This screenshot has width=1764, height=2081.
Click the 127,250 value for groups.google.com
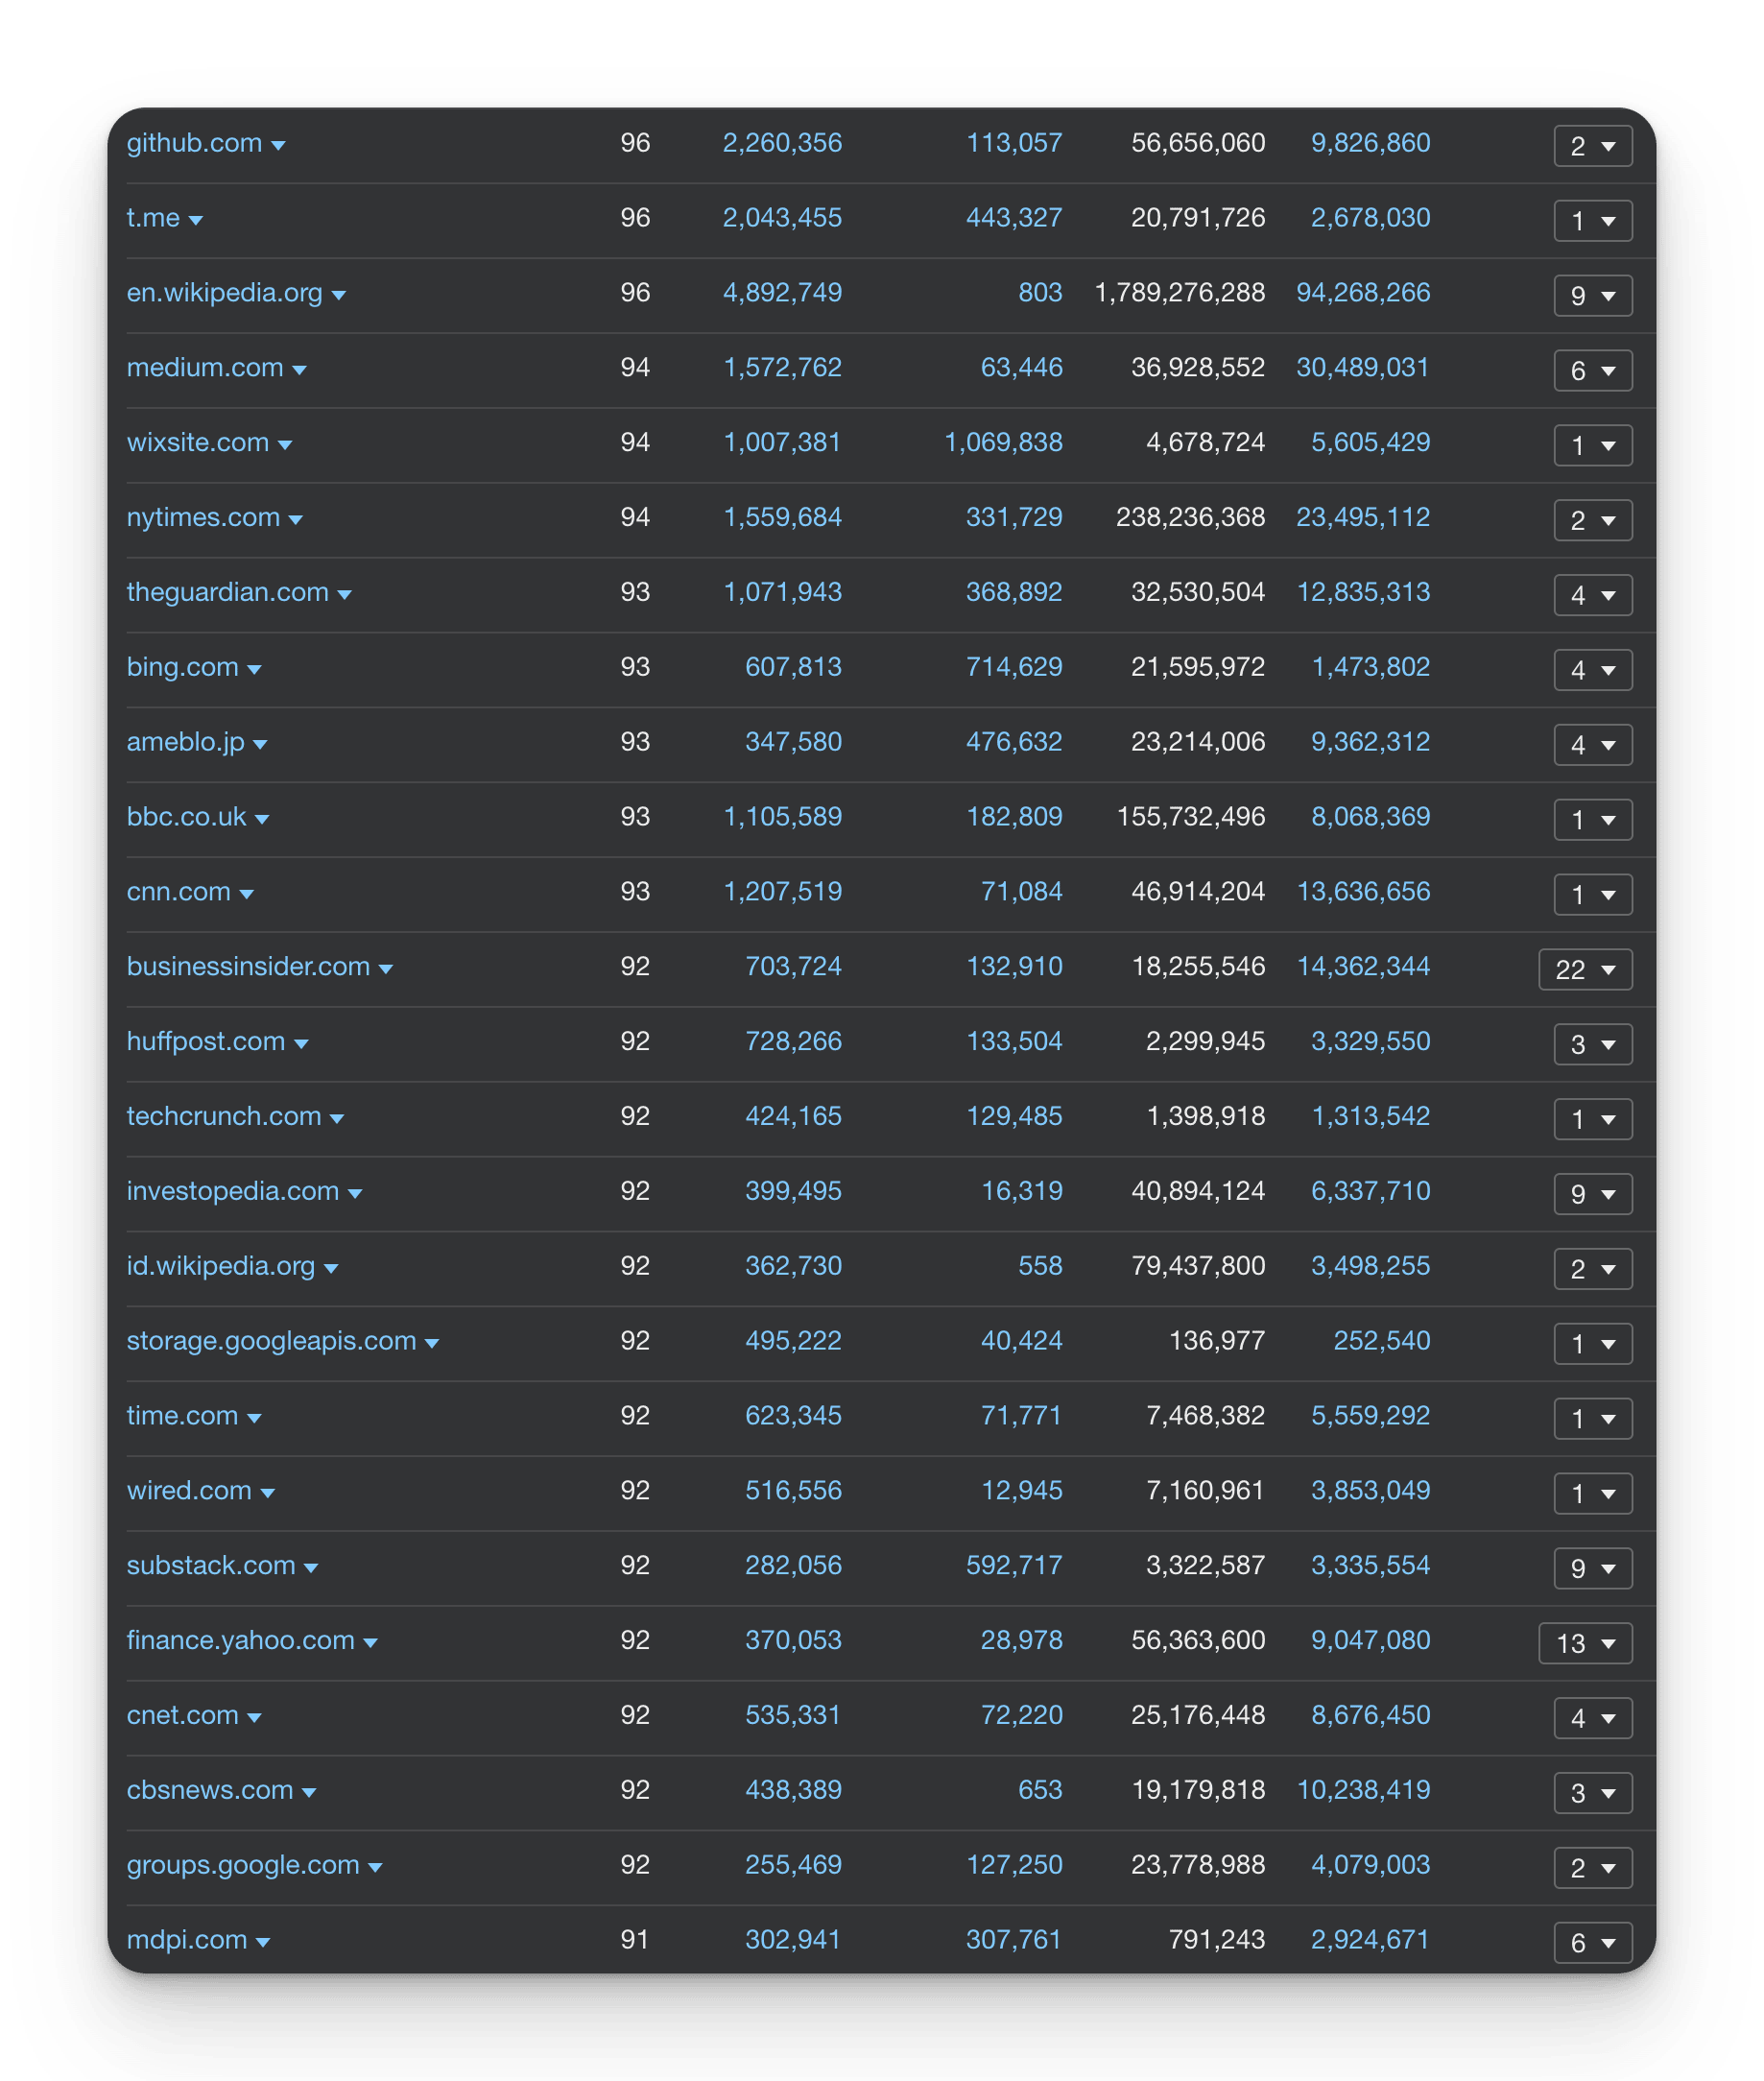(1014, 1865)
